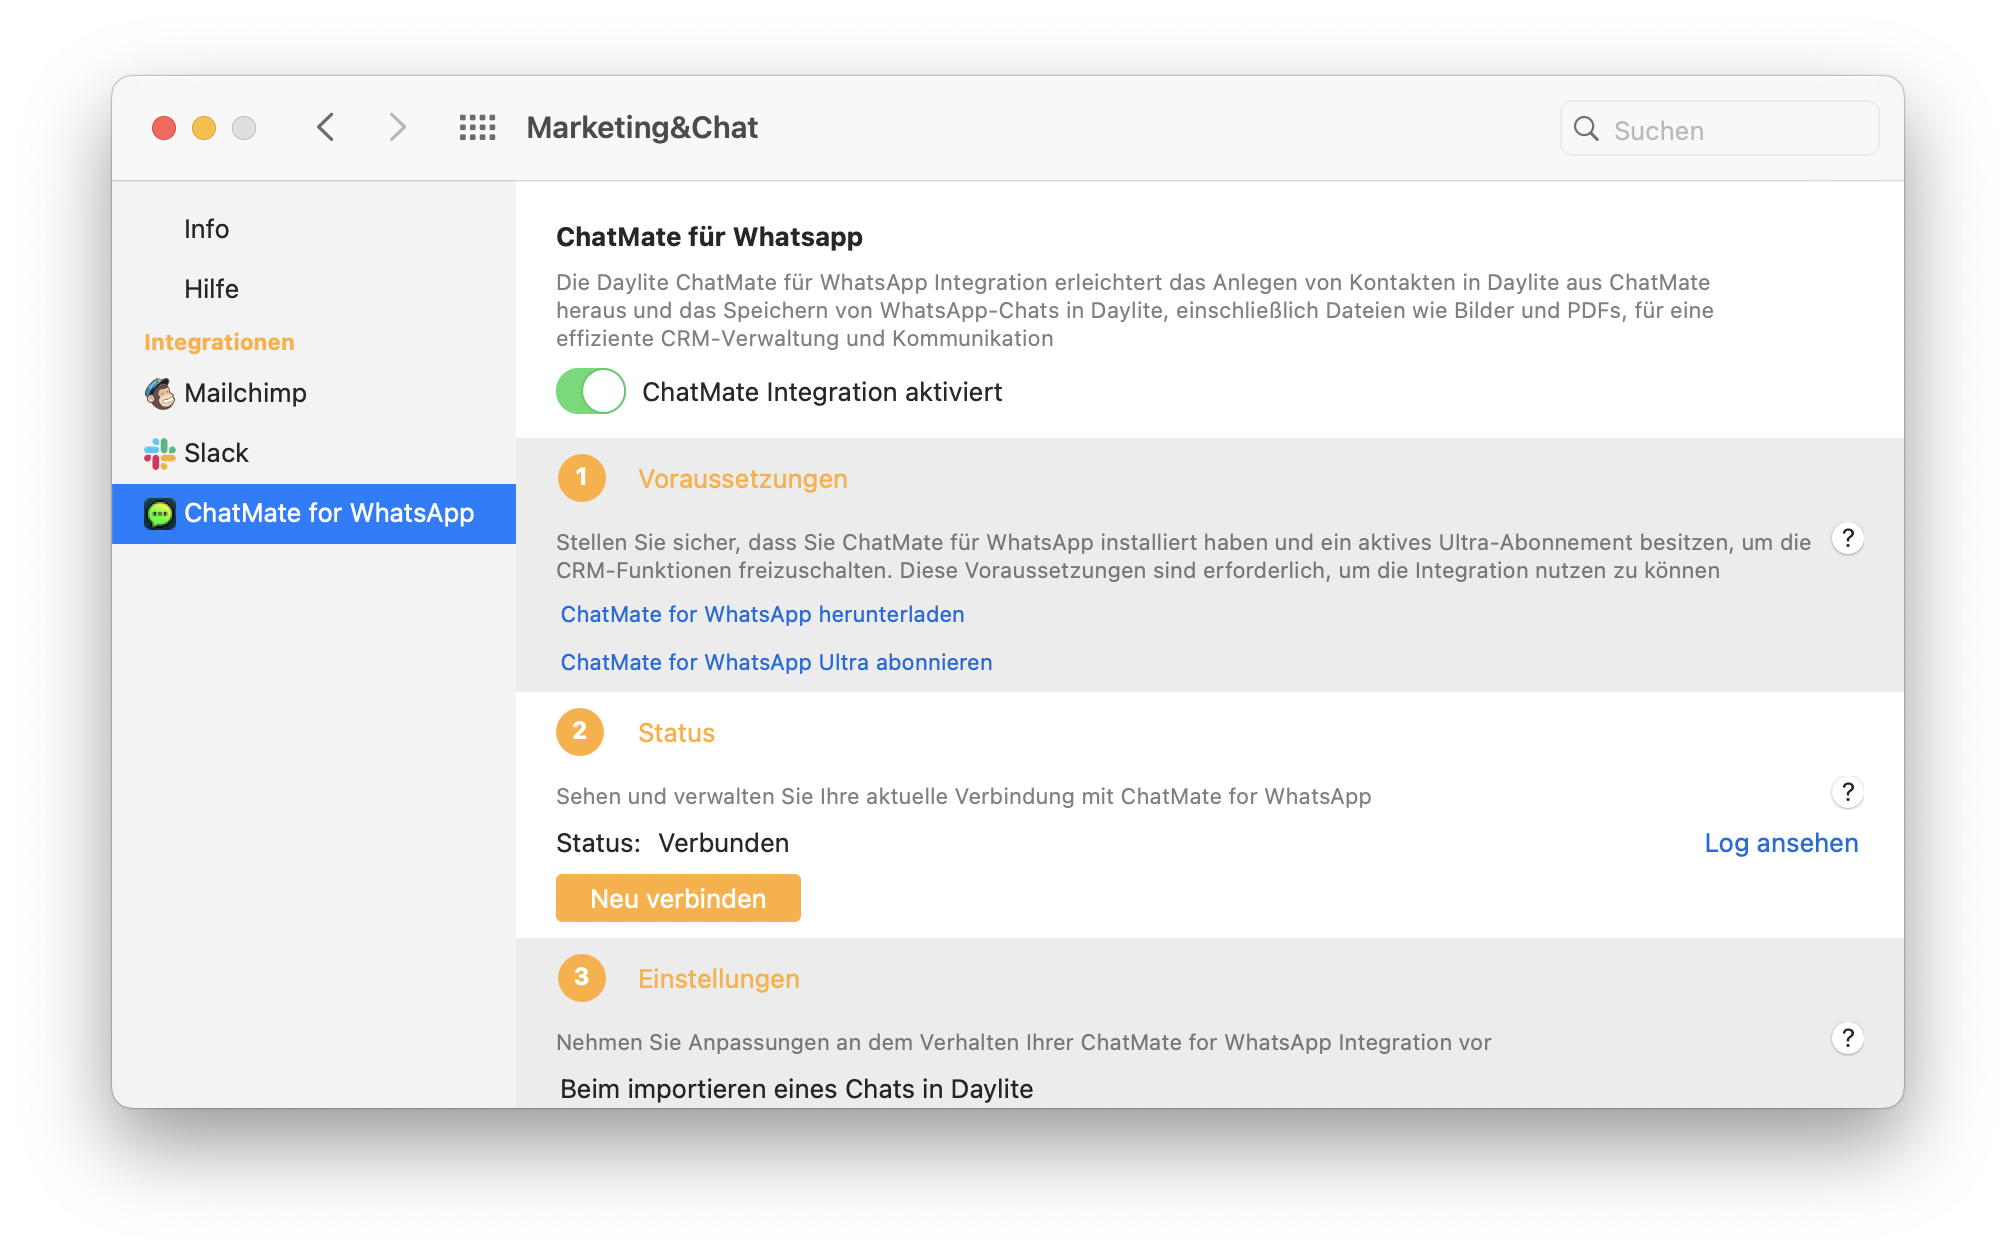Click the Einstellungen section heading
Screen dimensions: 2016x1256
click(719, 979)
